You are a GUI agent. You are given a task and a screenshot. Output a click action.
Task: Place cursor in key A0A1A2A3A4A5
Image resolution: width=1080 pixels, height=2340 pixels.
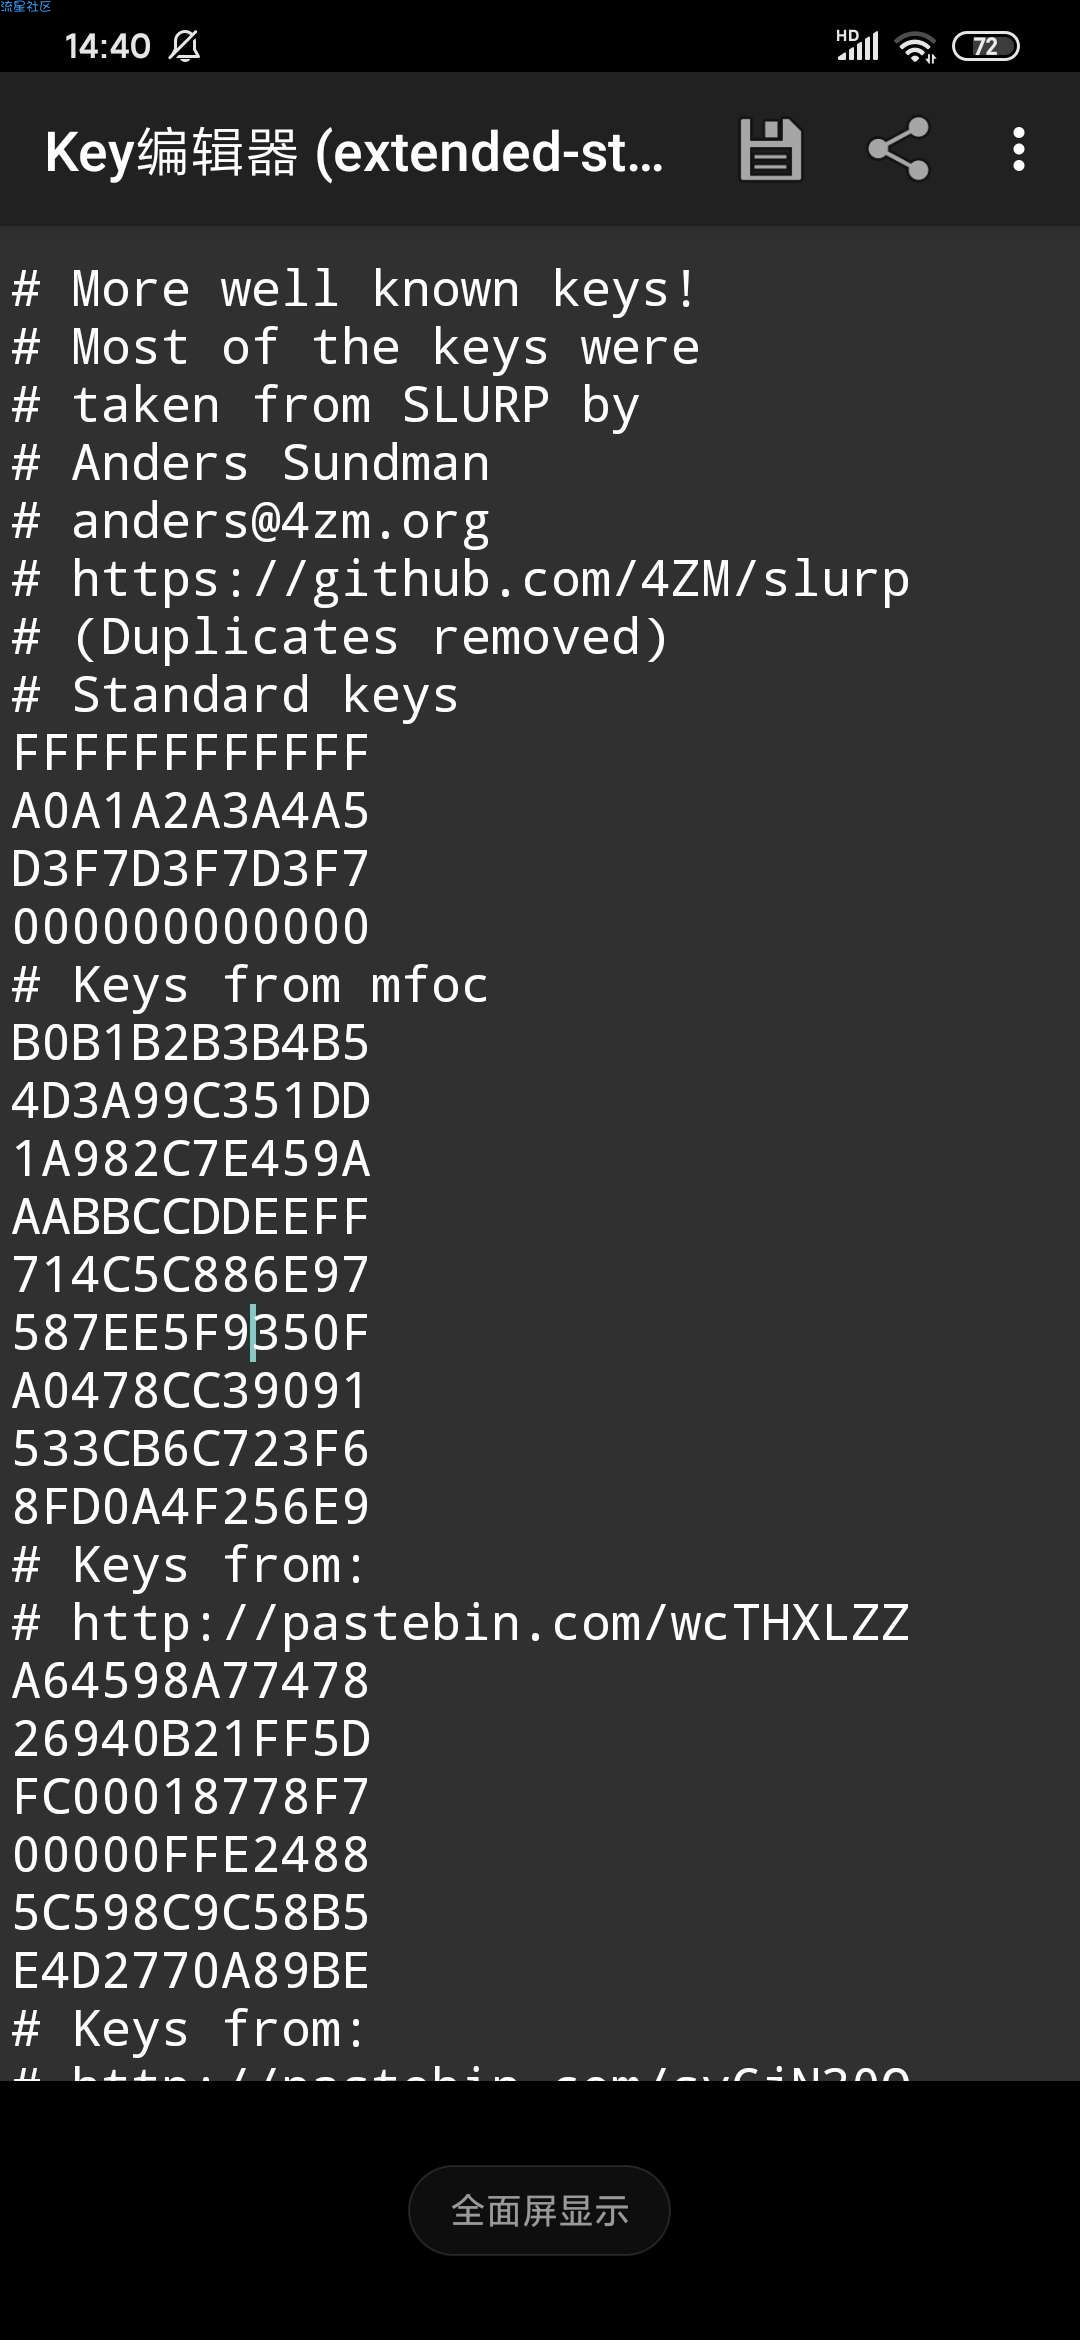pos(190,811)
